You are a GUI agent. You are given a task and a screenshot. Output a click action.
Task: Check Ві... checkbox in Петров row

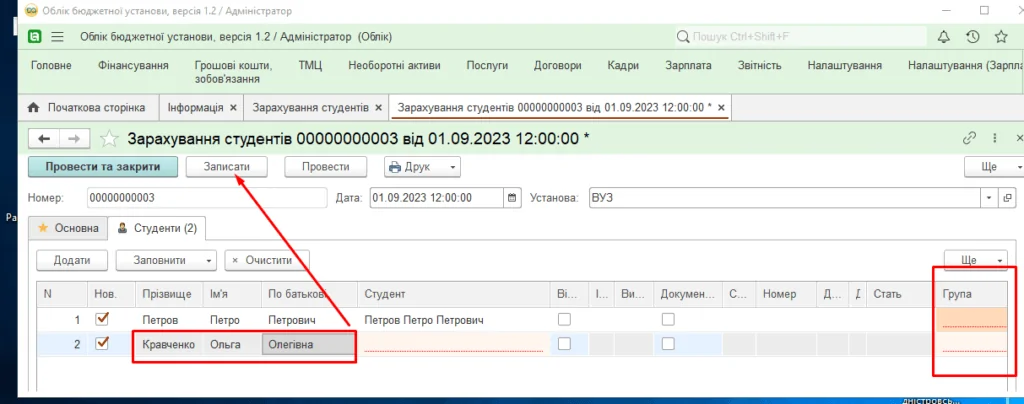[x=564, y=320]
